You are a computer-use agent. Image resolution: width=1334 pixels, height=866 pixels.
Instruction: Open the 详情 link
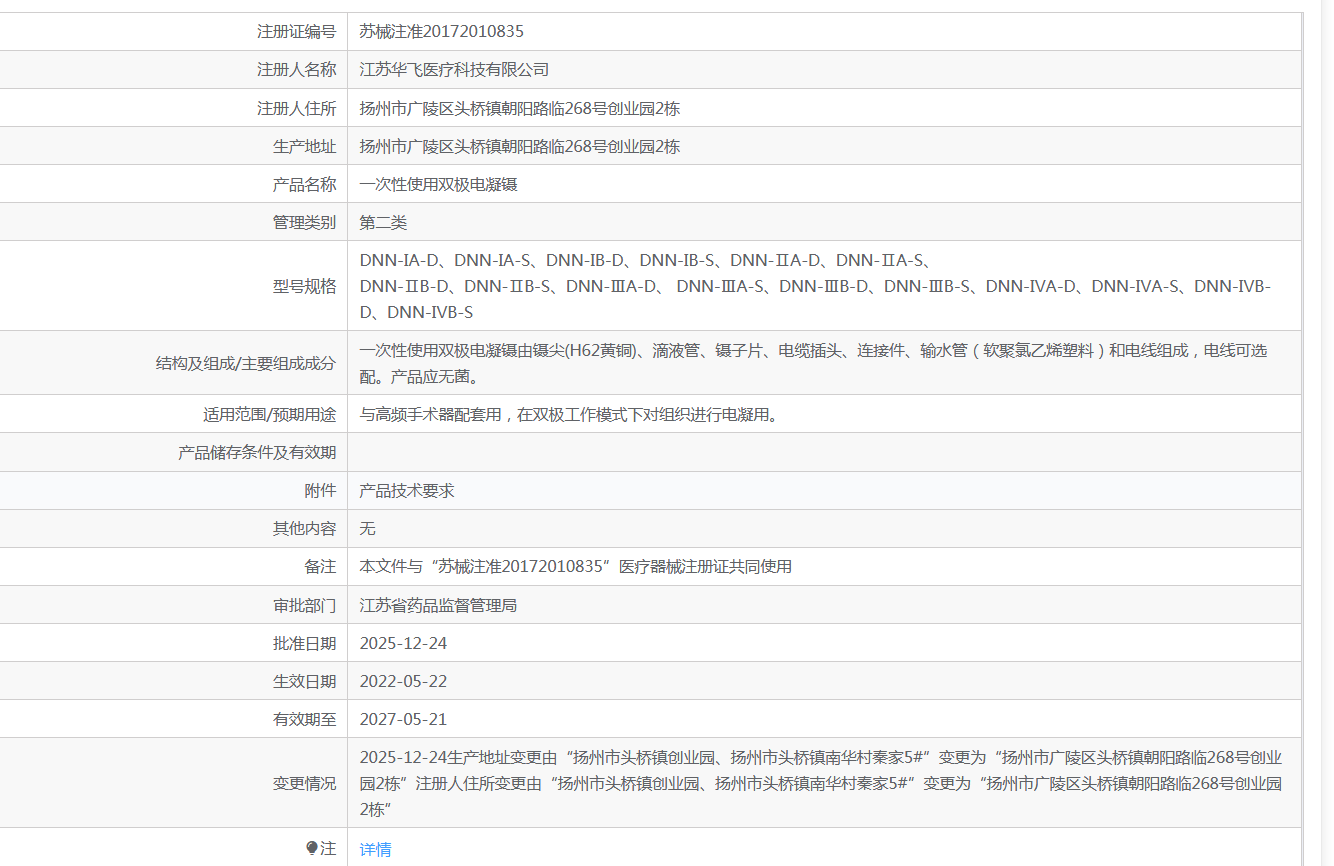(375, 849)
